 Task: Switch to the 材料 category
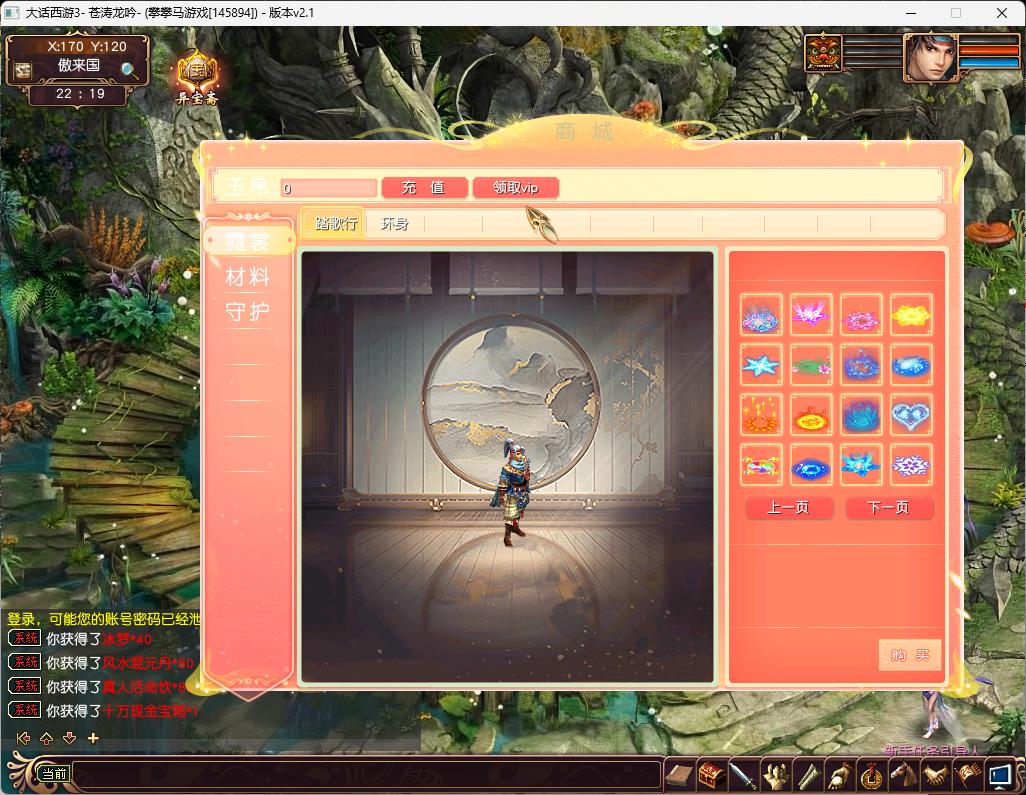tap(248, 277)
